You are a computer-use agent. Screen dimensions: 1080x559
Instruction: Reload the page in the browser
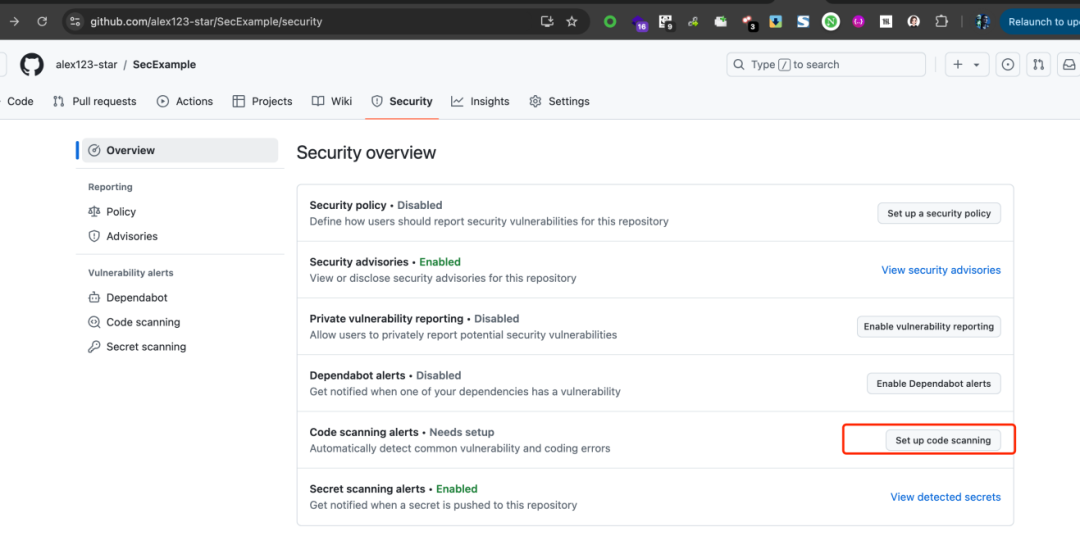tap(42, 21)
